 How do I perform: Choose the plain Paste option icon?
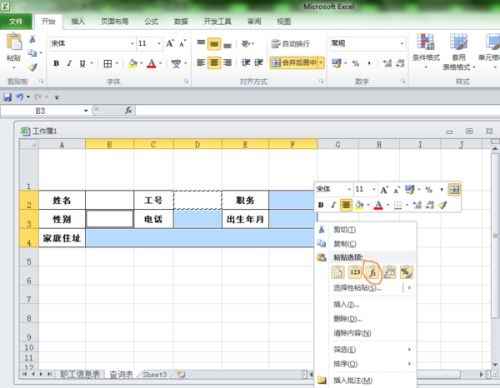tap(338, 272)
